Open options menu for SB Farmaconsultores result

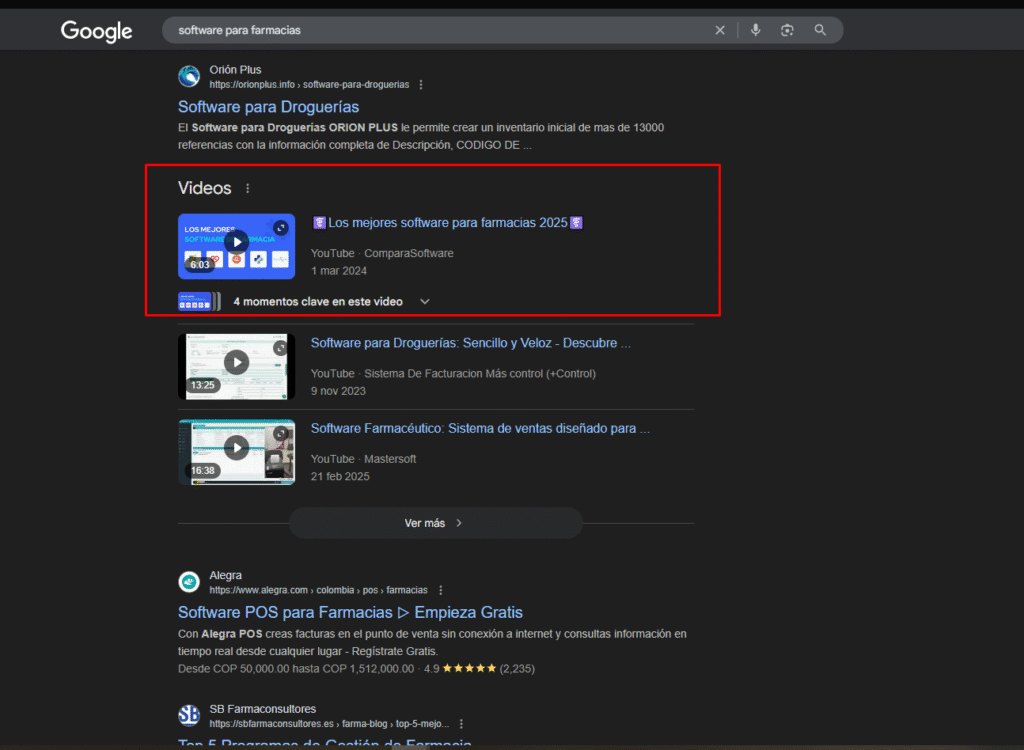(x=462, y=724)
